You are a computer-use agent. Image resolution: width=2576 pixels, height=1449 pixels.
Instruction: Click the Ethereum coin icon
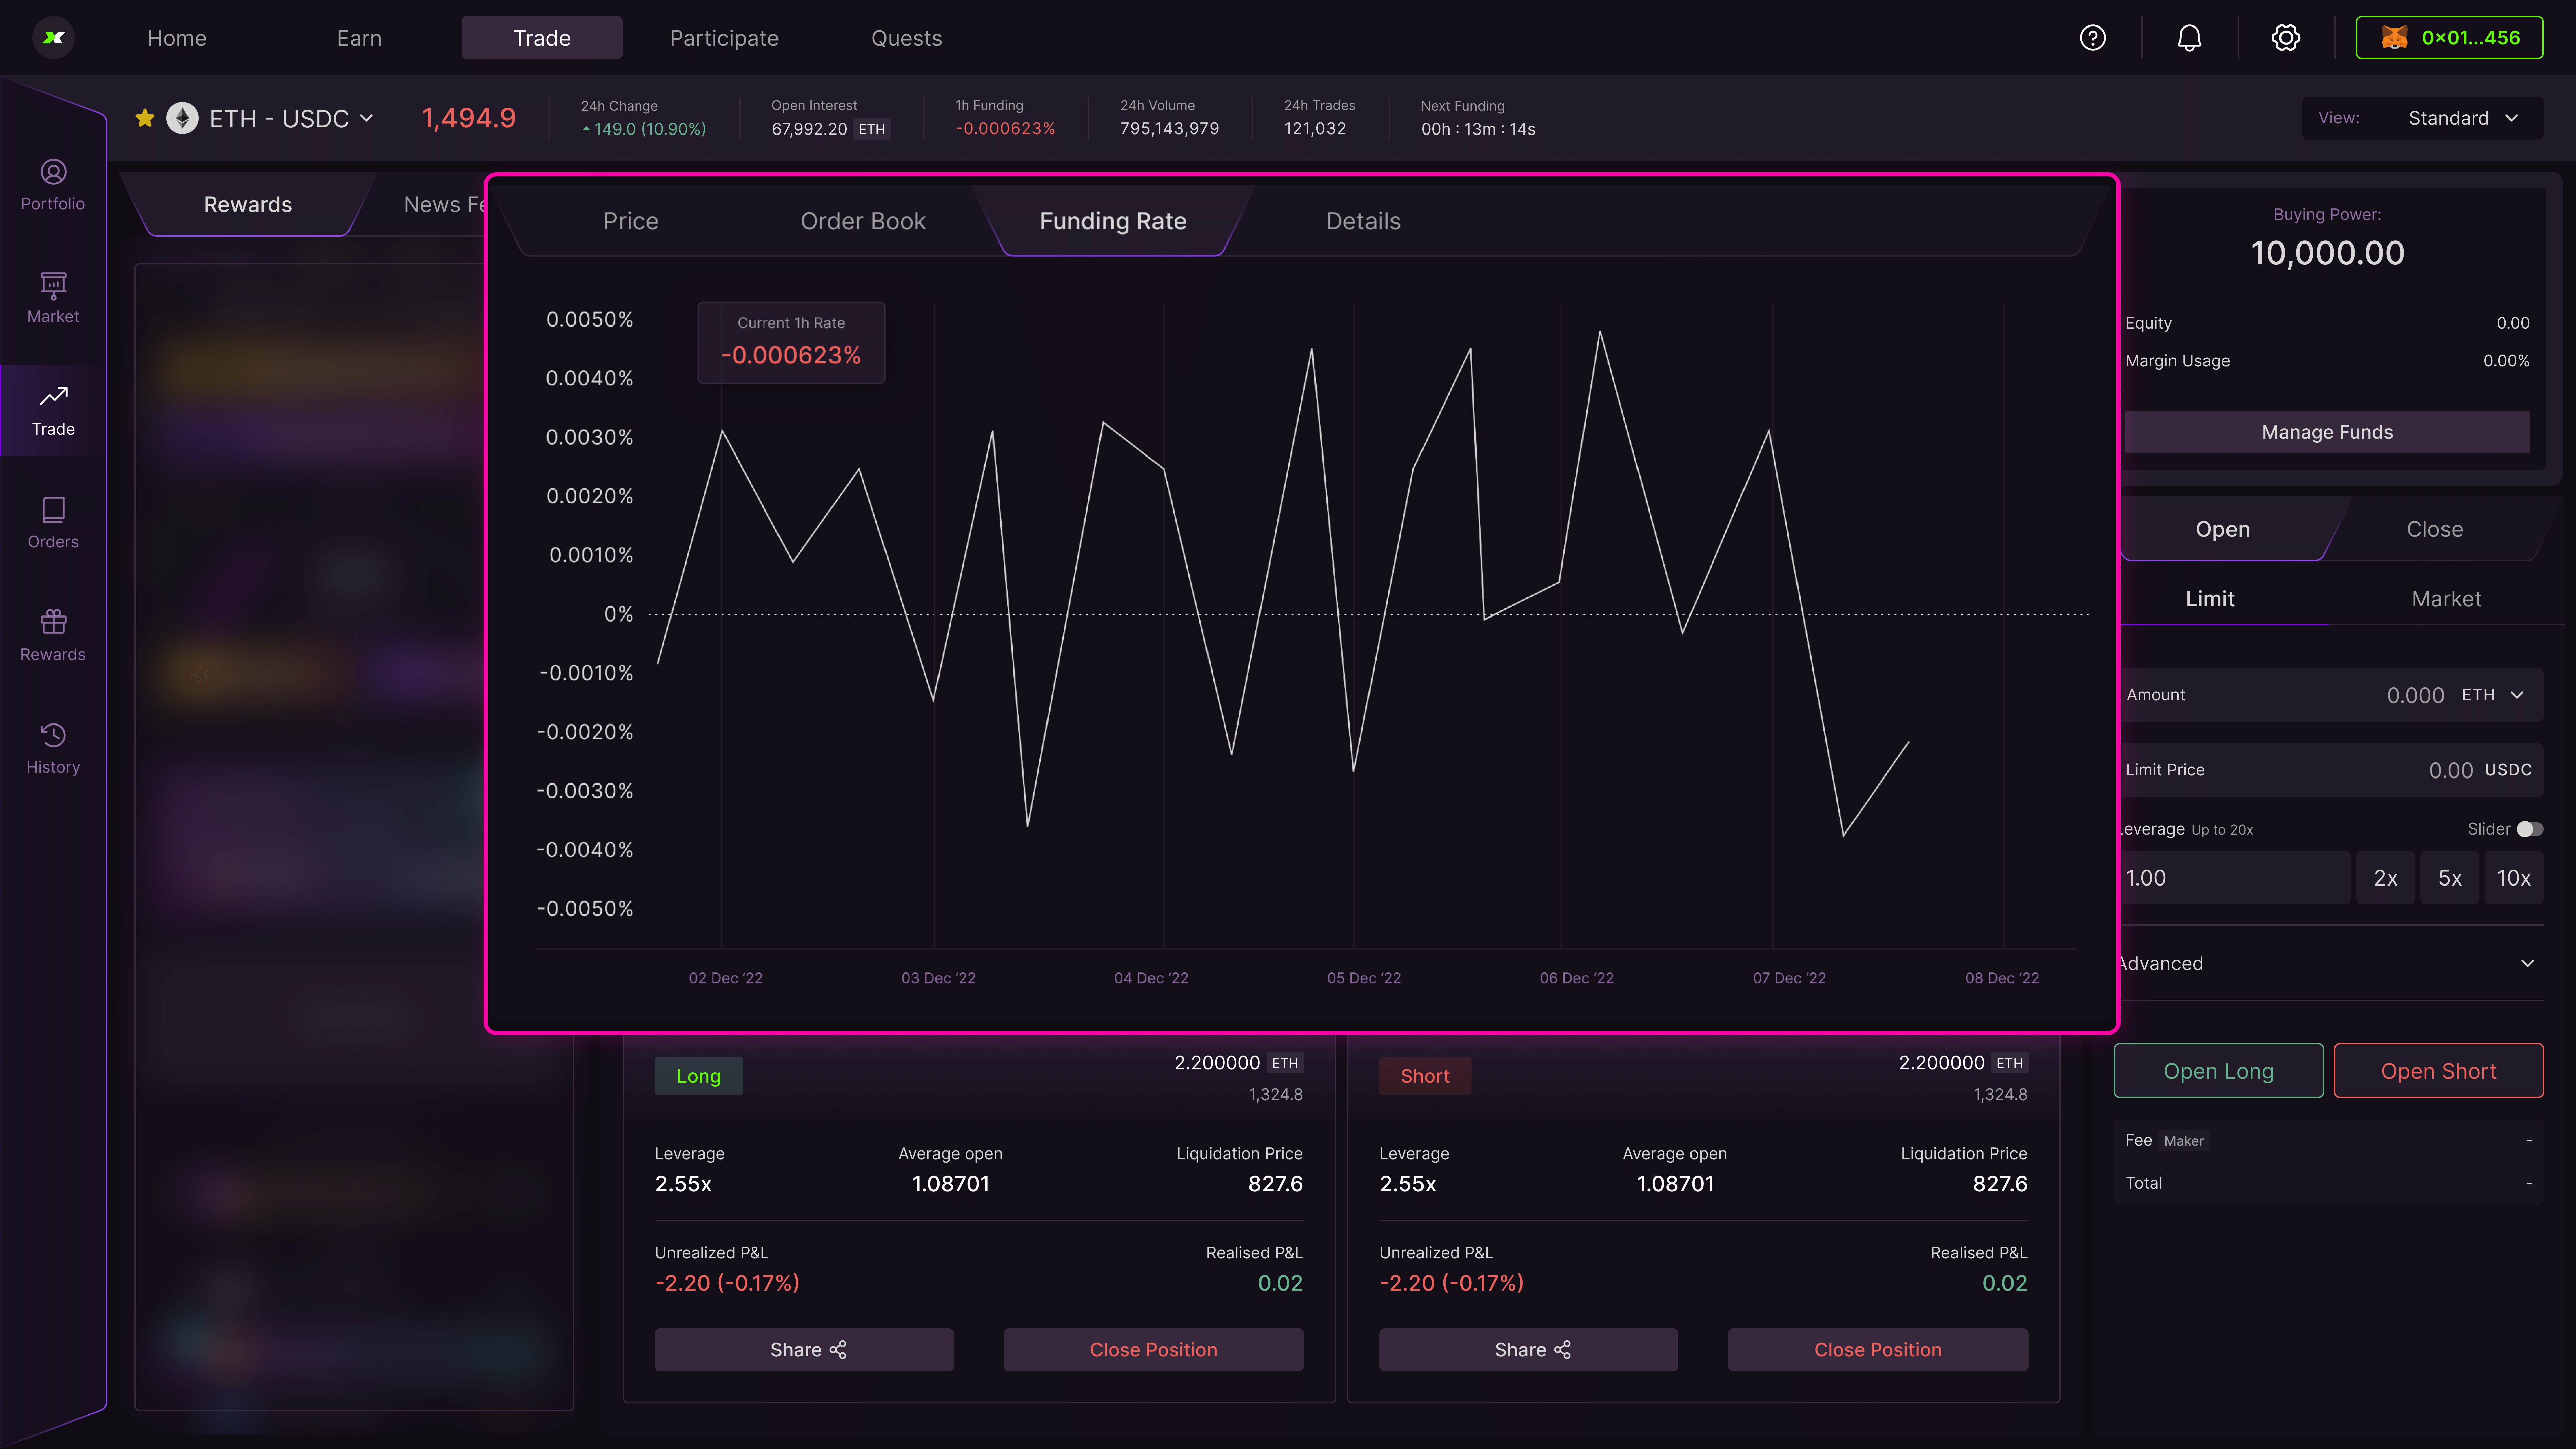[x=182, y=118]
